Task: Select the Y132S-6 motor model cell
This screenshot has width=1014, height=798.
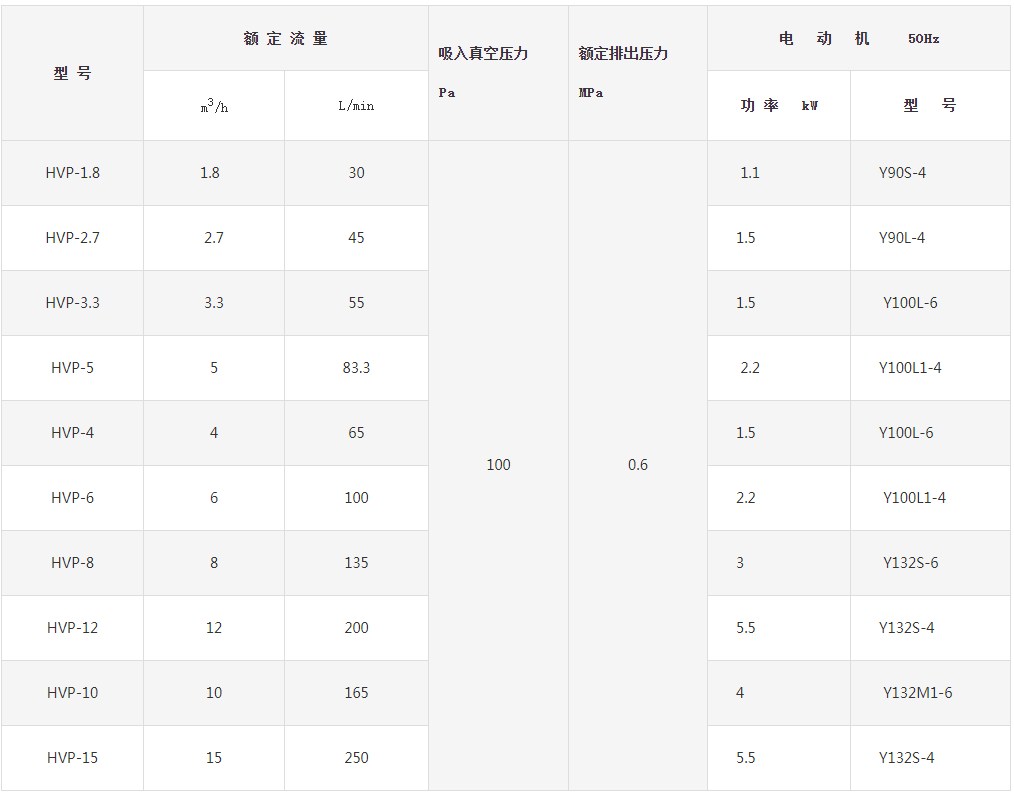Action: coord(910,563)
